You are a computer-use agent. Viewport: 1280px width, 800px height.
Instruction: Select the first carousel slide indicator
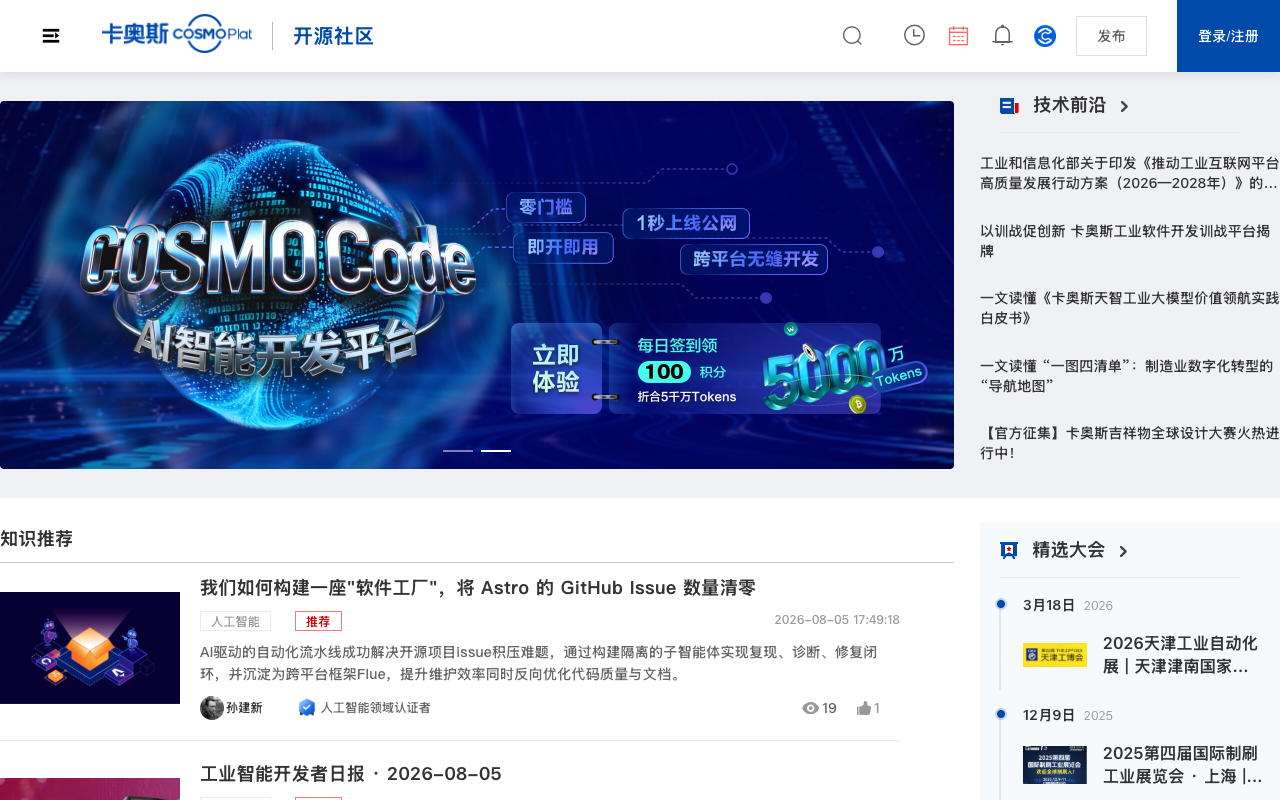point(458,451)
